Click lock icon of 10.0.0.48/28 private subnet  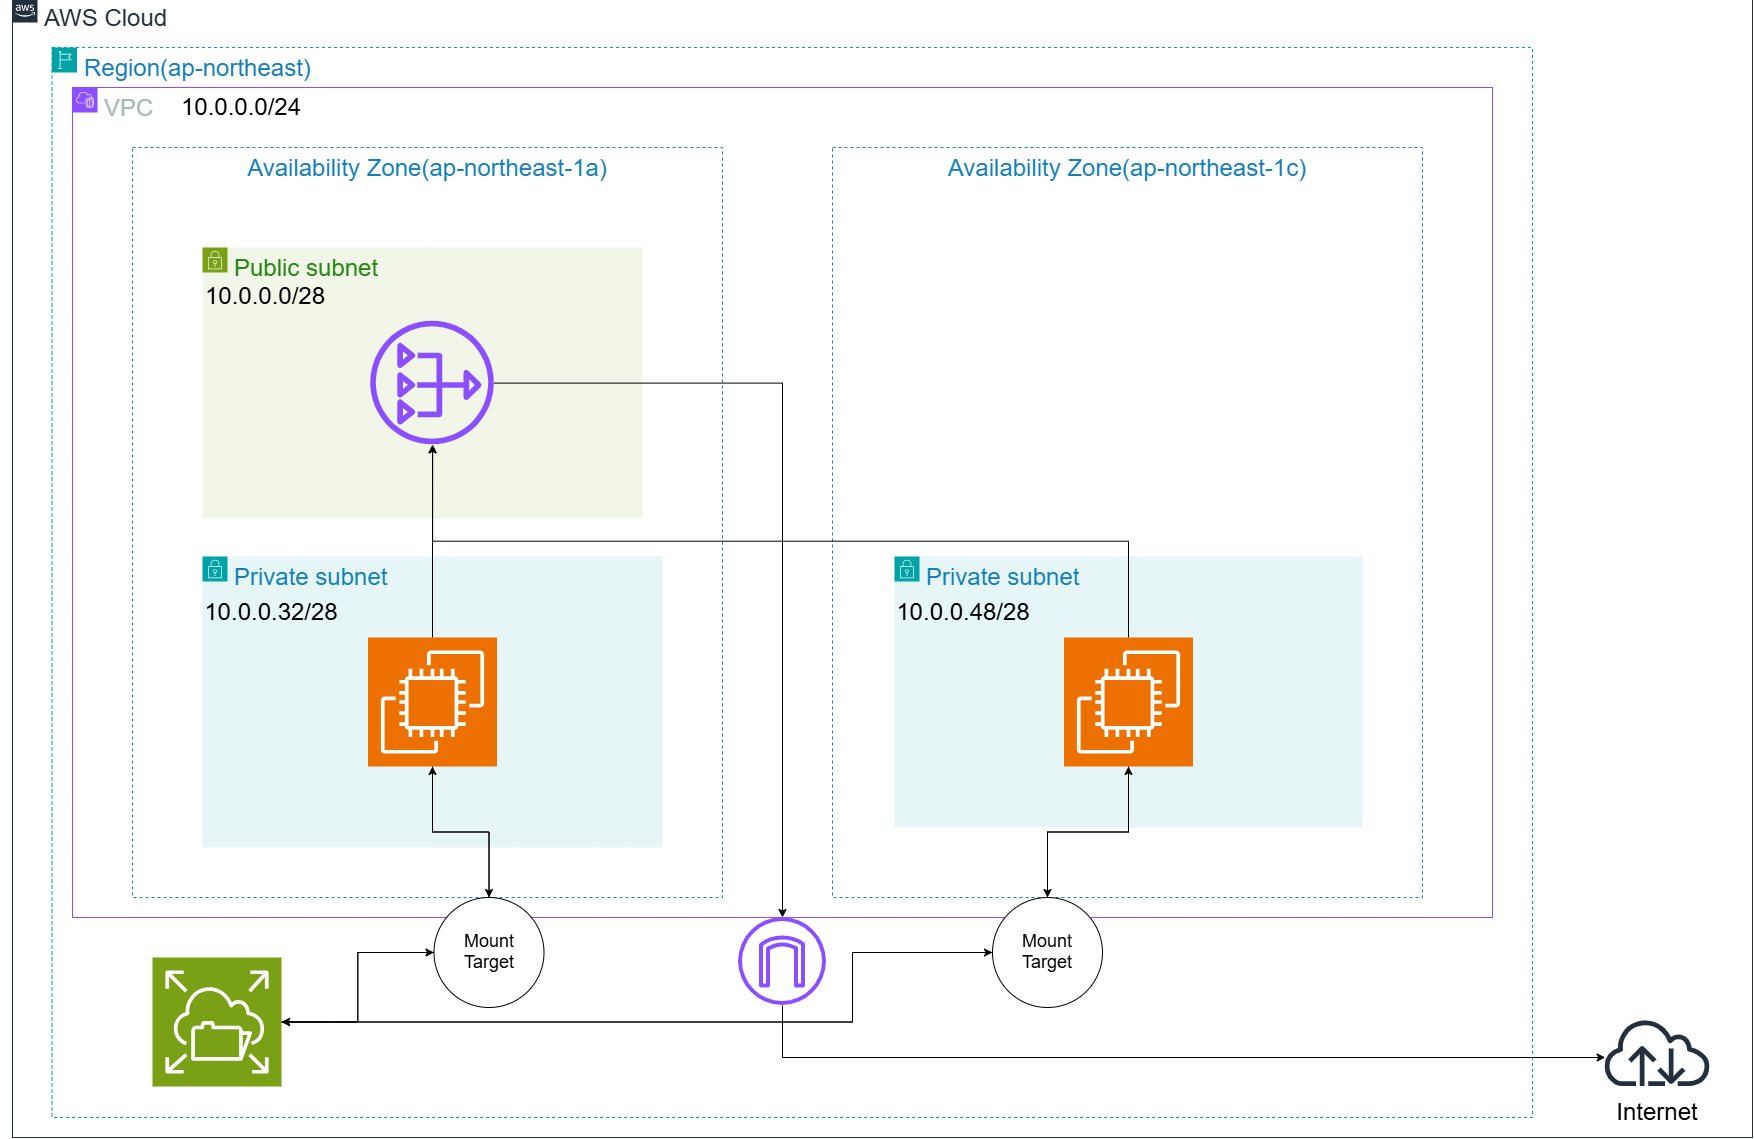pyautogui.click(x=907, y=569)
